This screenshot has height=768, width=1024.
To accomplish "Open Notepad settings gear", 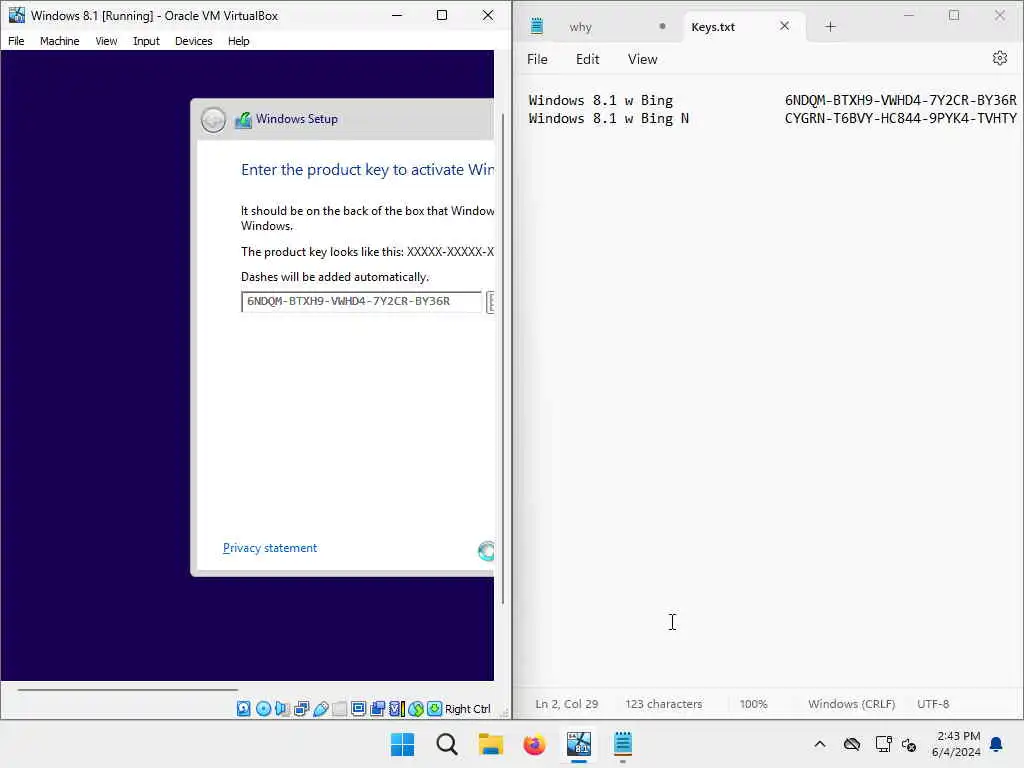I will 1000,59.
